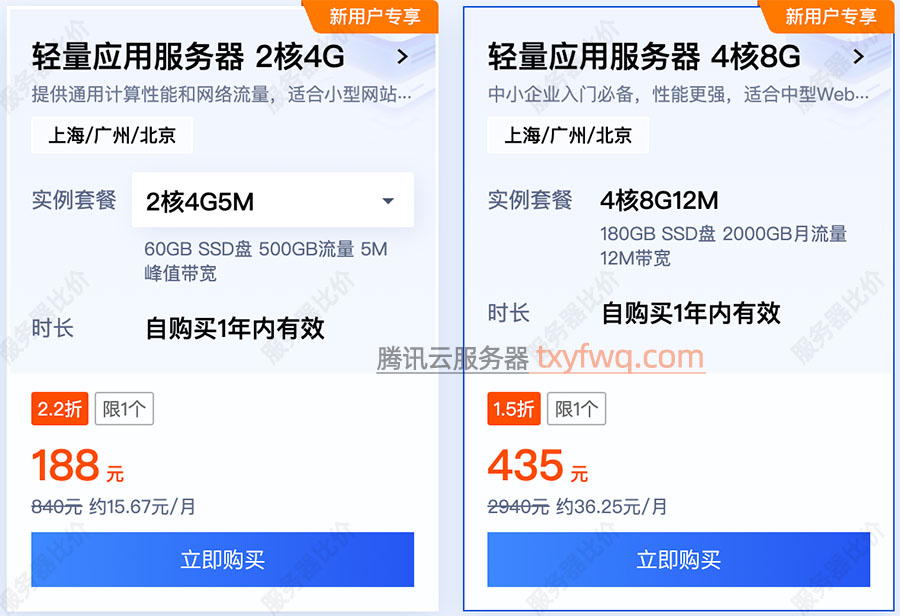Click the 4核8G12M instance plan label
The image size is (900, 616).
tap(660, 200)
